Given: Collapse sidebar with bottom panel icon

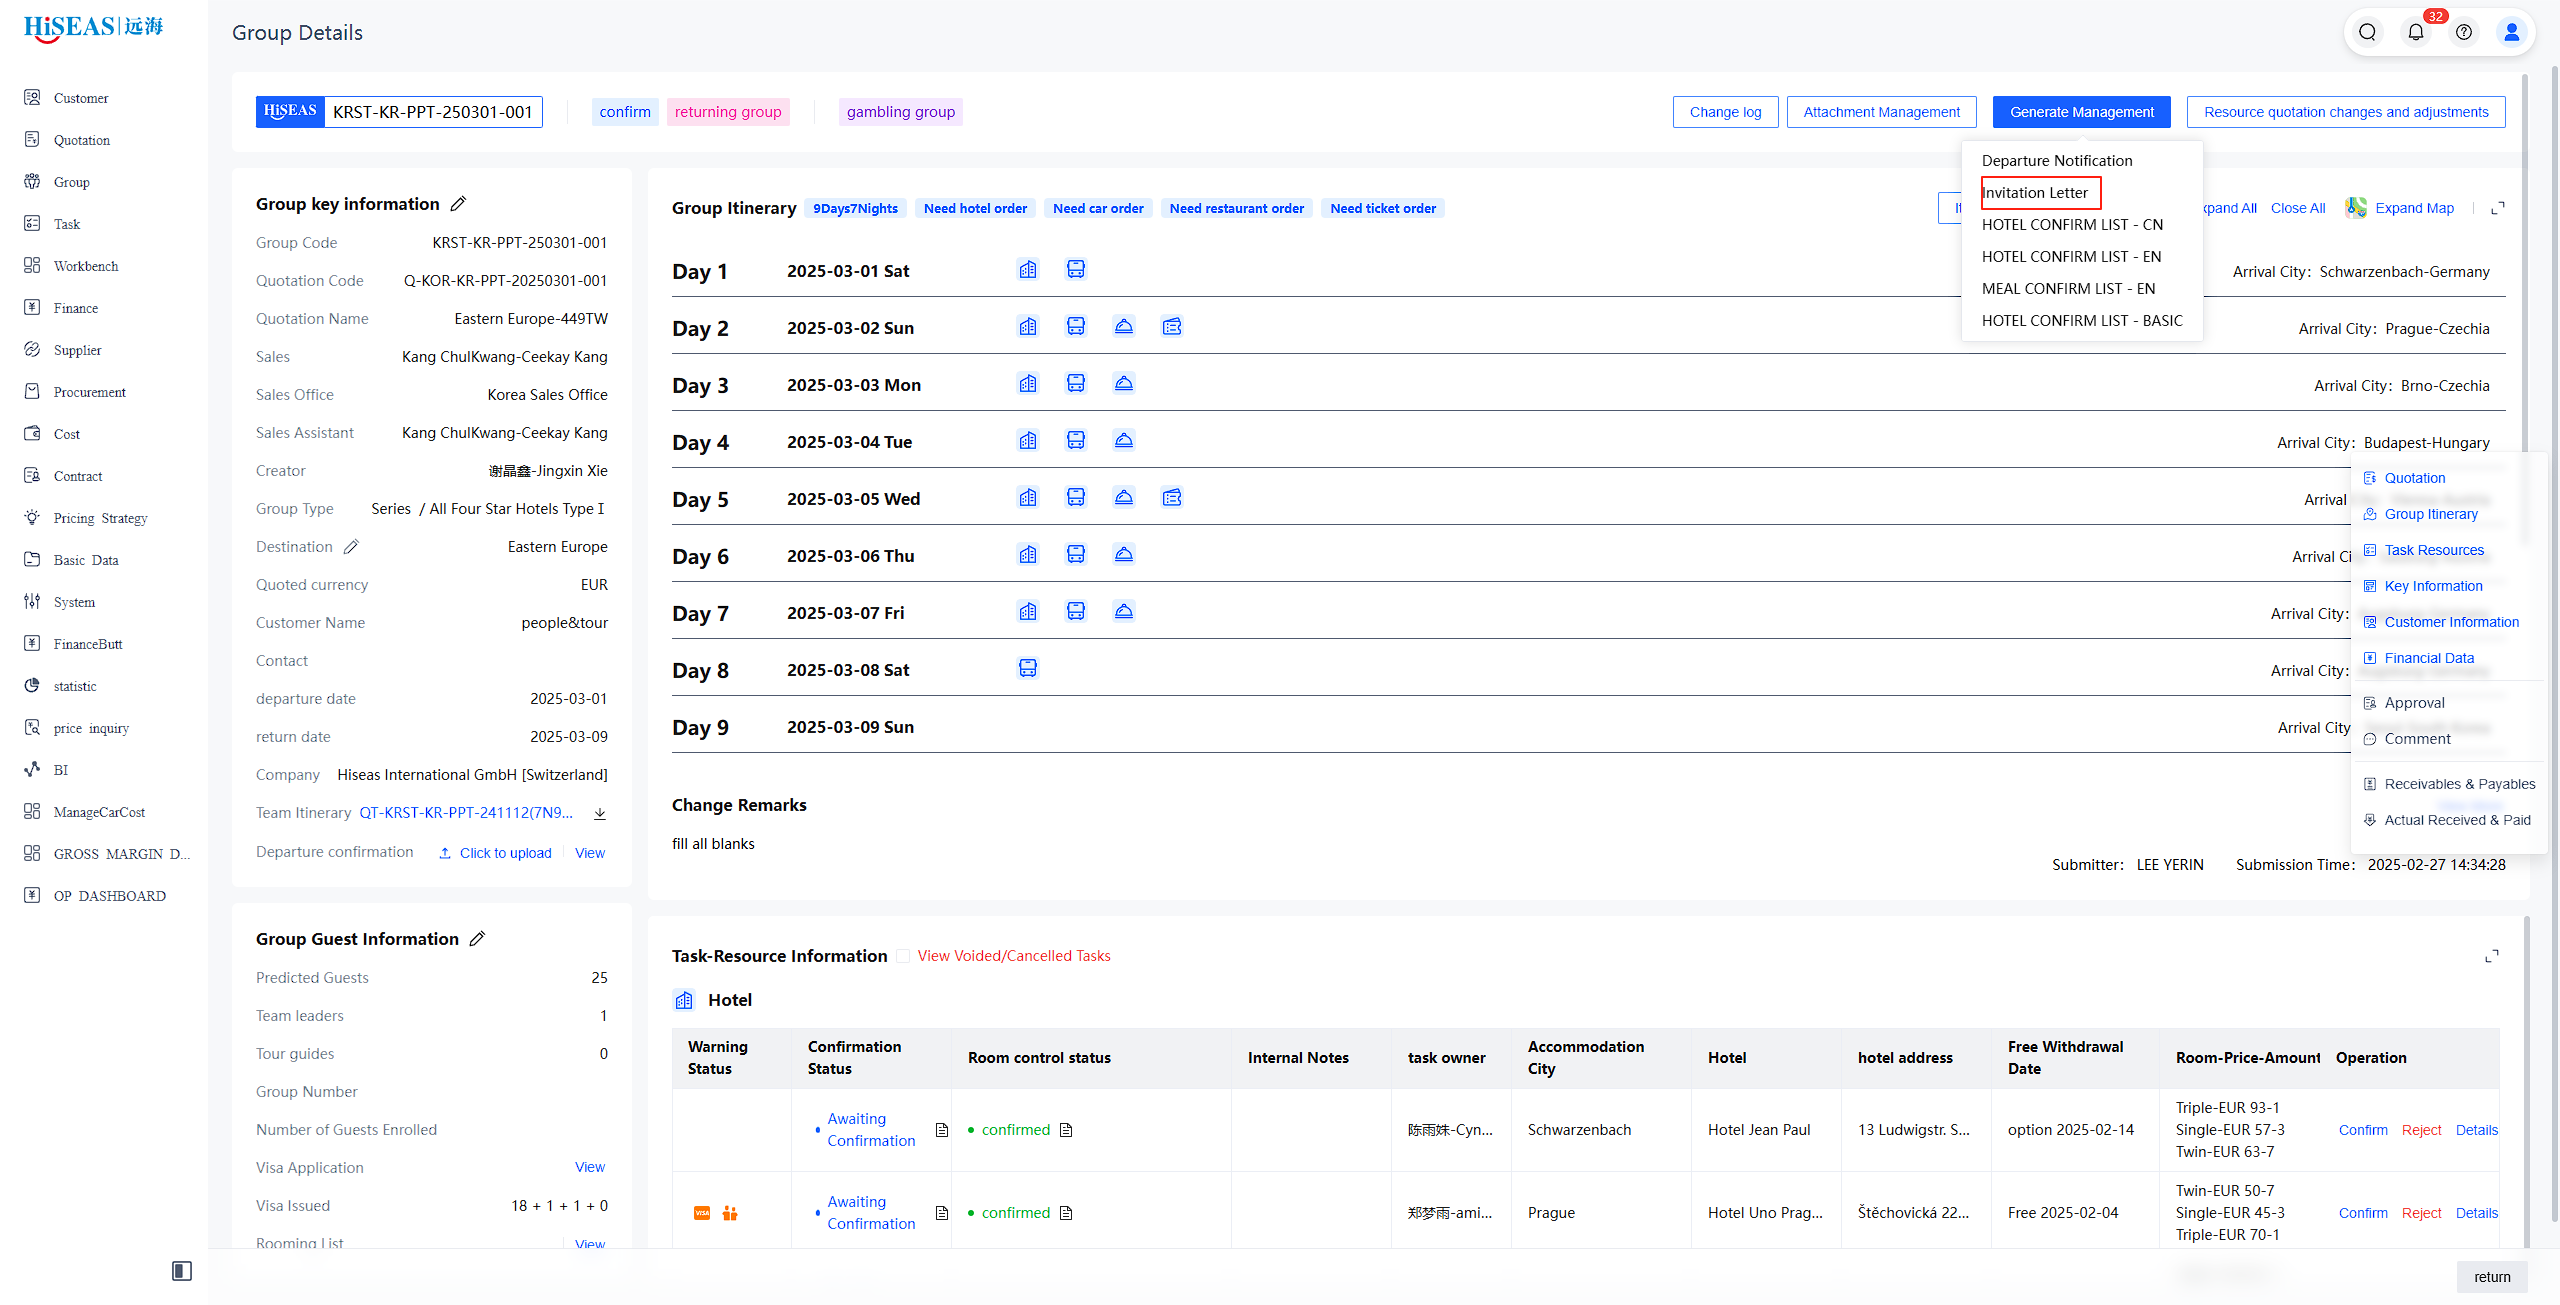Looking at the screenshot, I should click(x=182, y=1271).
